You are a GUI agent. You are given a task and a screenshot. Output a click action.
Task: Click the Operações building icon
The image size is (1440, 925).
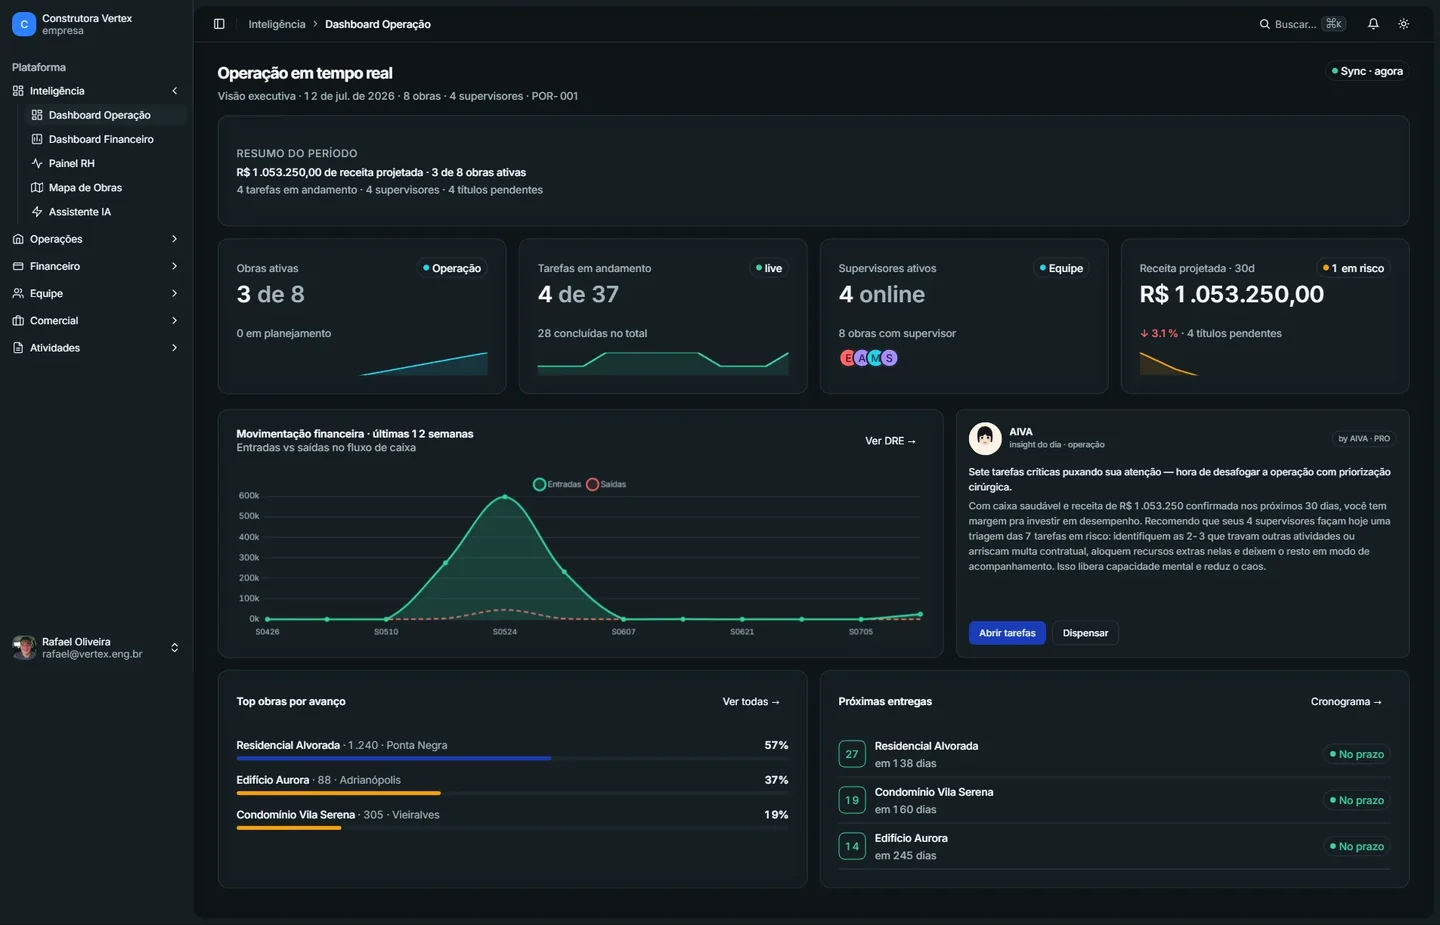tap(18, 239)
